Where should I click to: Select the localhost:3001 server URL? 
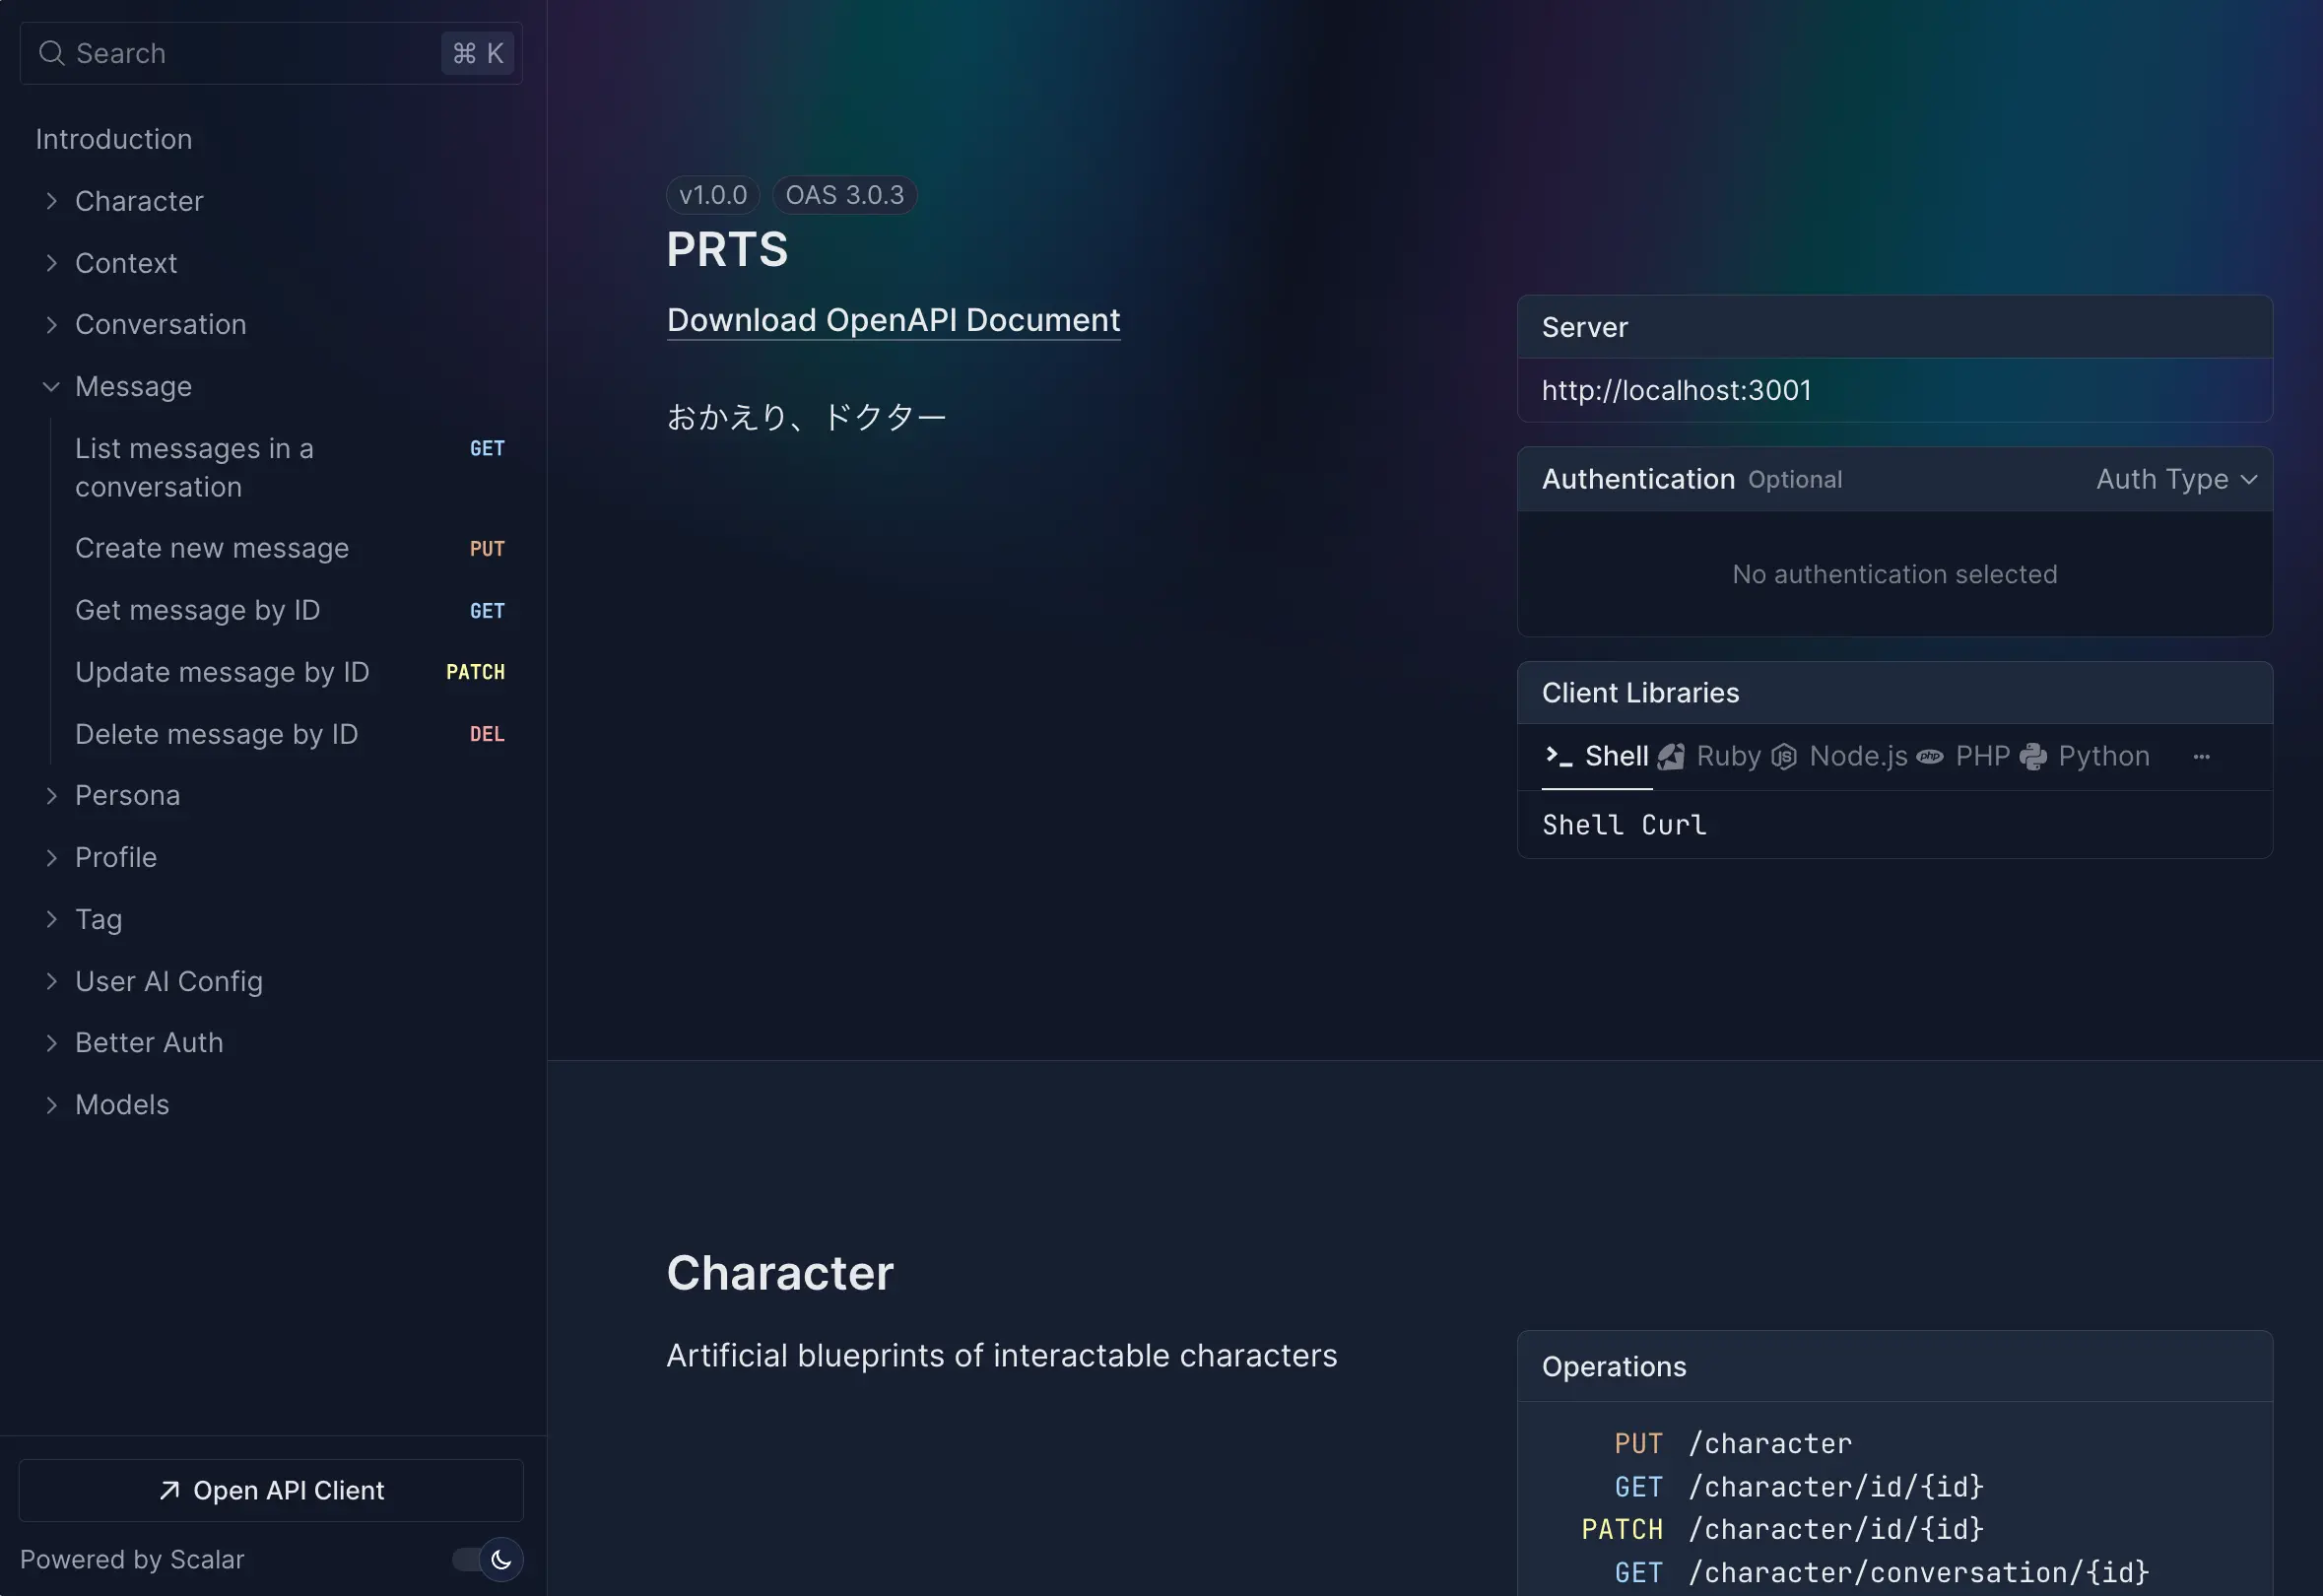point(1676,390)
